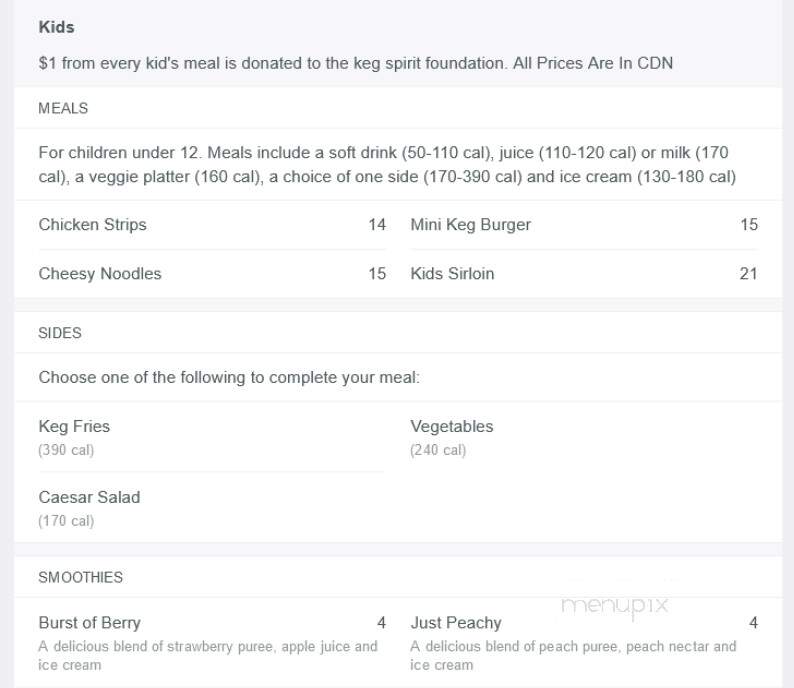Click the Chicken Strips price 14
This screenshot has height=688, width=794.
click(377, 224)
